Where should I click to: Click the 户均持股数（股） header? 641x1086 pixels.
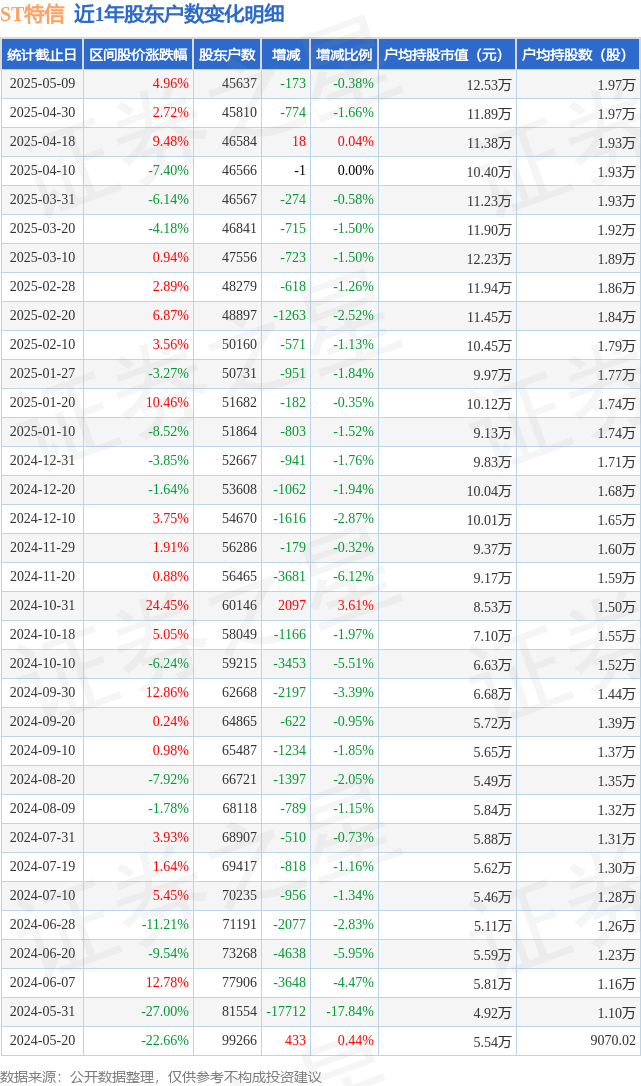[577, 55]
